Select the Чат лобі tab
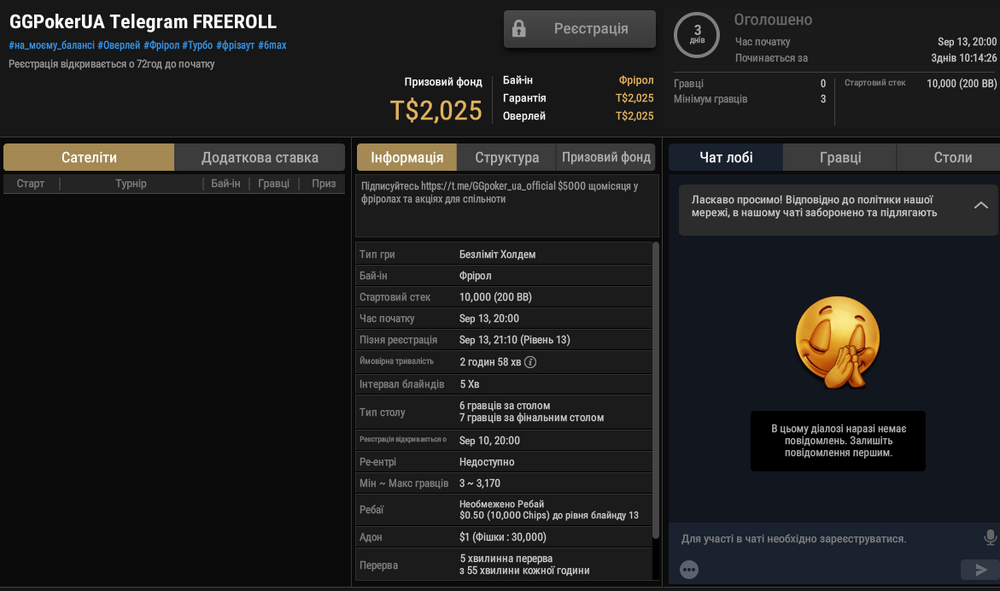This screenshot has height=591, width=1000. pyautogui.click(x=726, y=157)
